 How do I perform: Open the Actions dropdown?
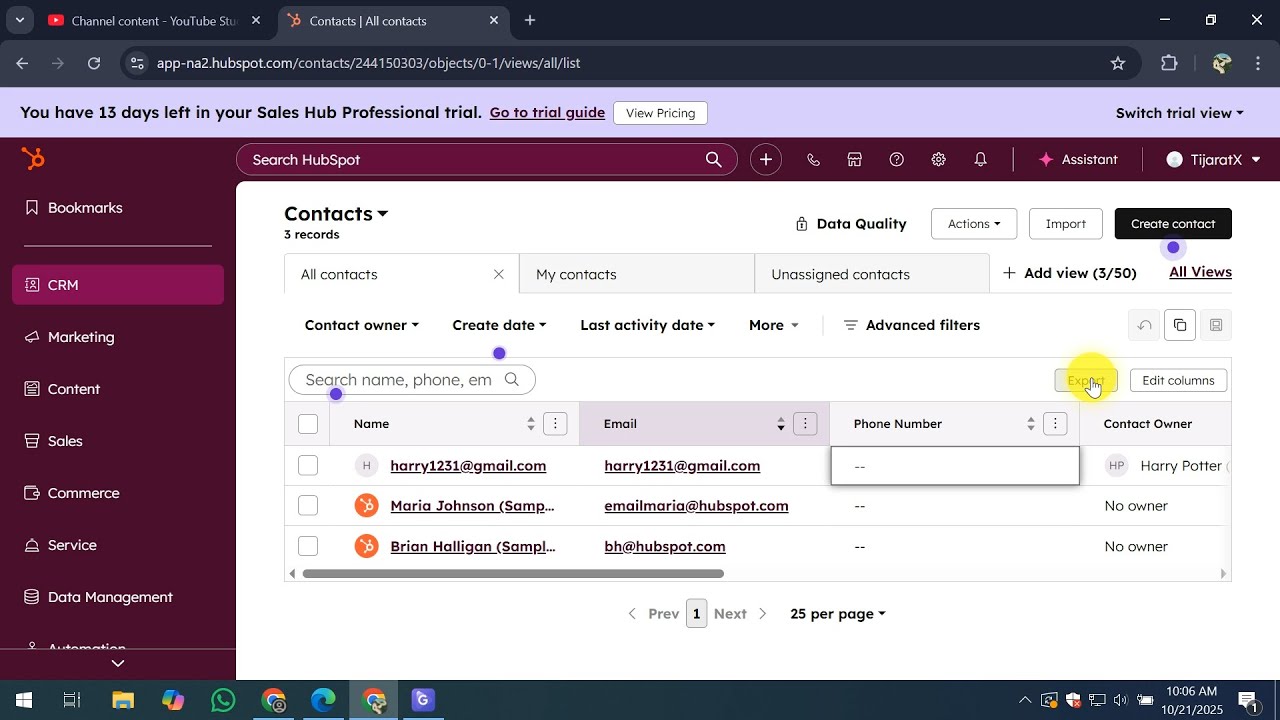(x=974, y=224)
